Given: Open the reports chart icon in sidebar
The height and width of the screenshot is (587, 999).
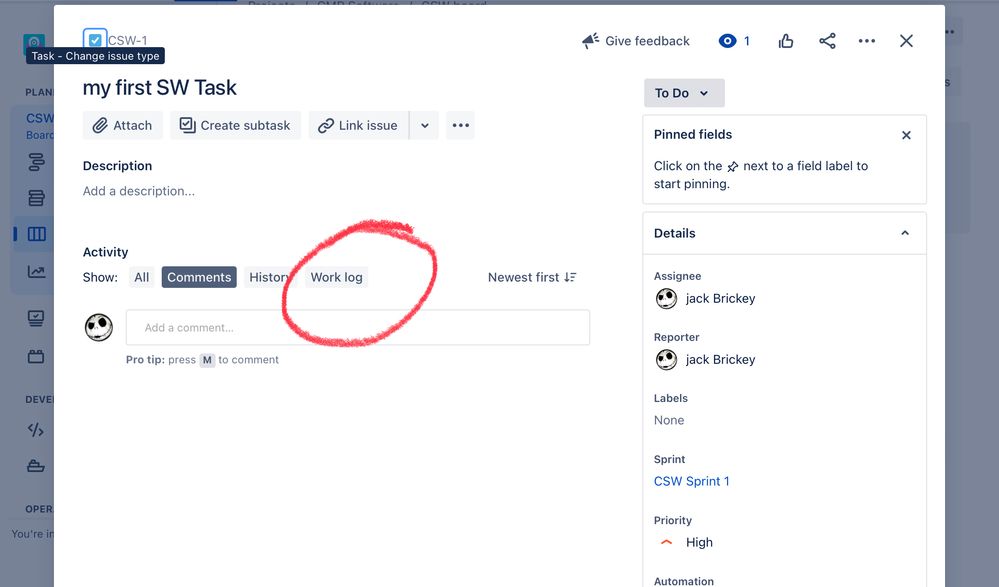Looking at the screenshot, I should 36,272.
